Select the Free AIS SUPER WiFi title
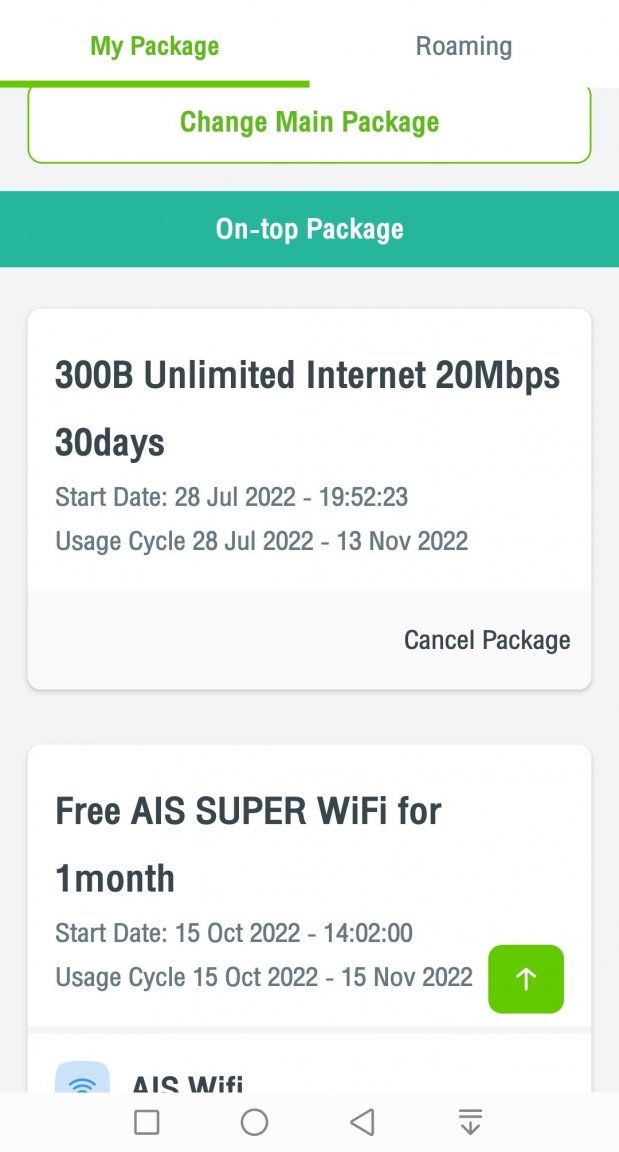Viewport: 619px width, 1152px height. 248,811
